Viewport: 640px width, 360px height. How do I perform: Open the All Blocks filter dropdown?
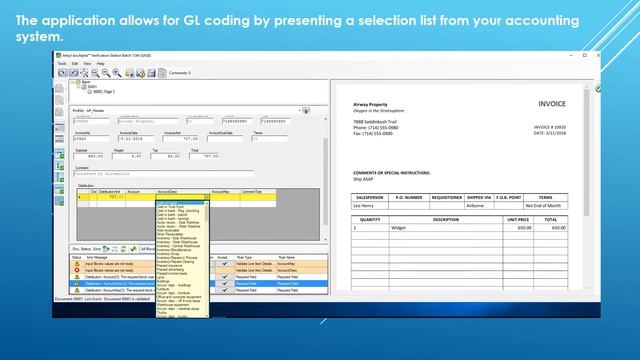(148, 249)
